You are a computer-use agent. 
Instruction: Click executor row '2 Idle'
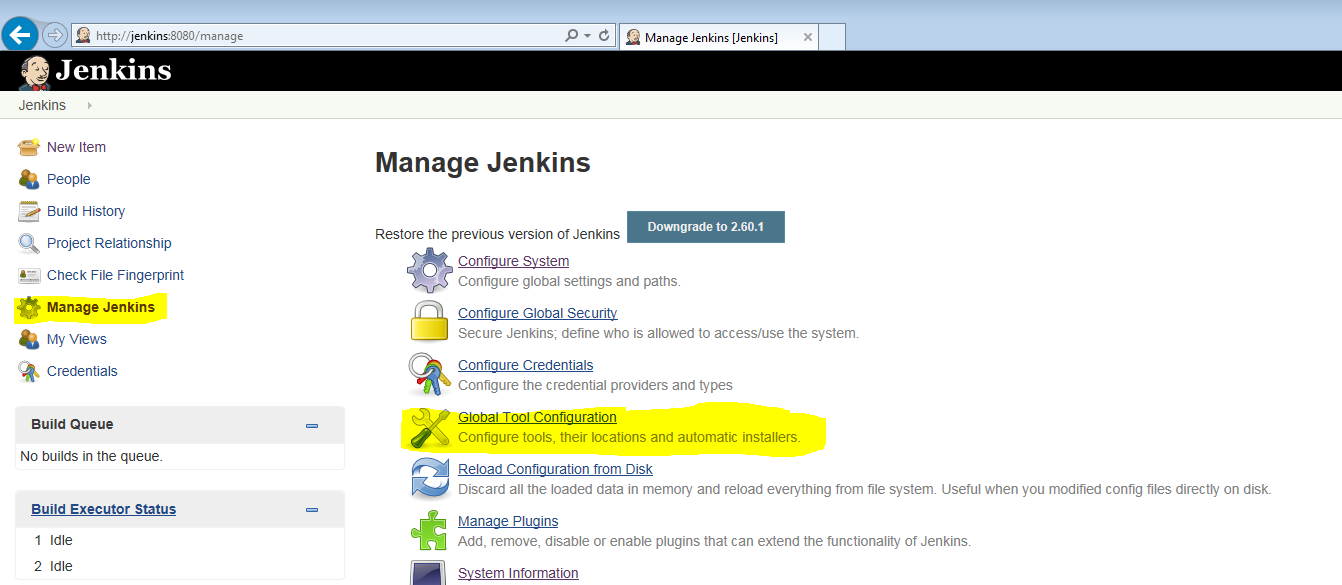(x=180, y=566)
